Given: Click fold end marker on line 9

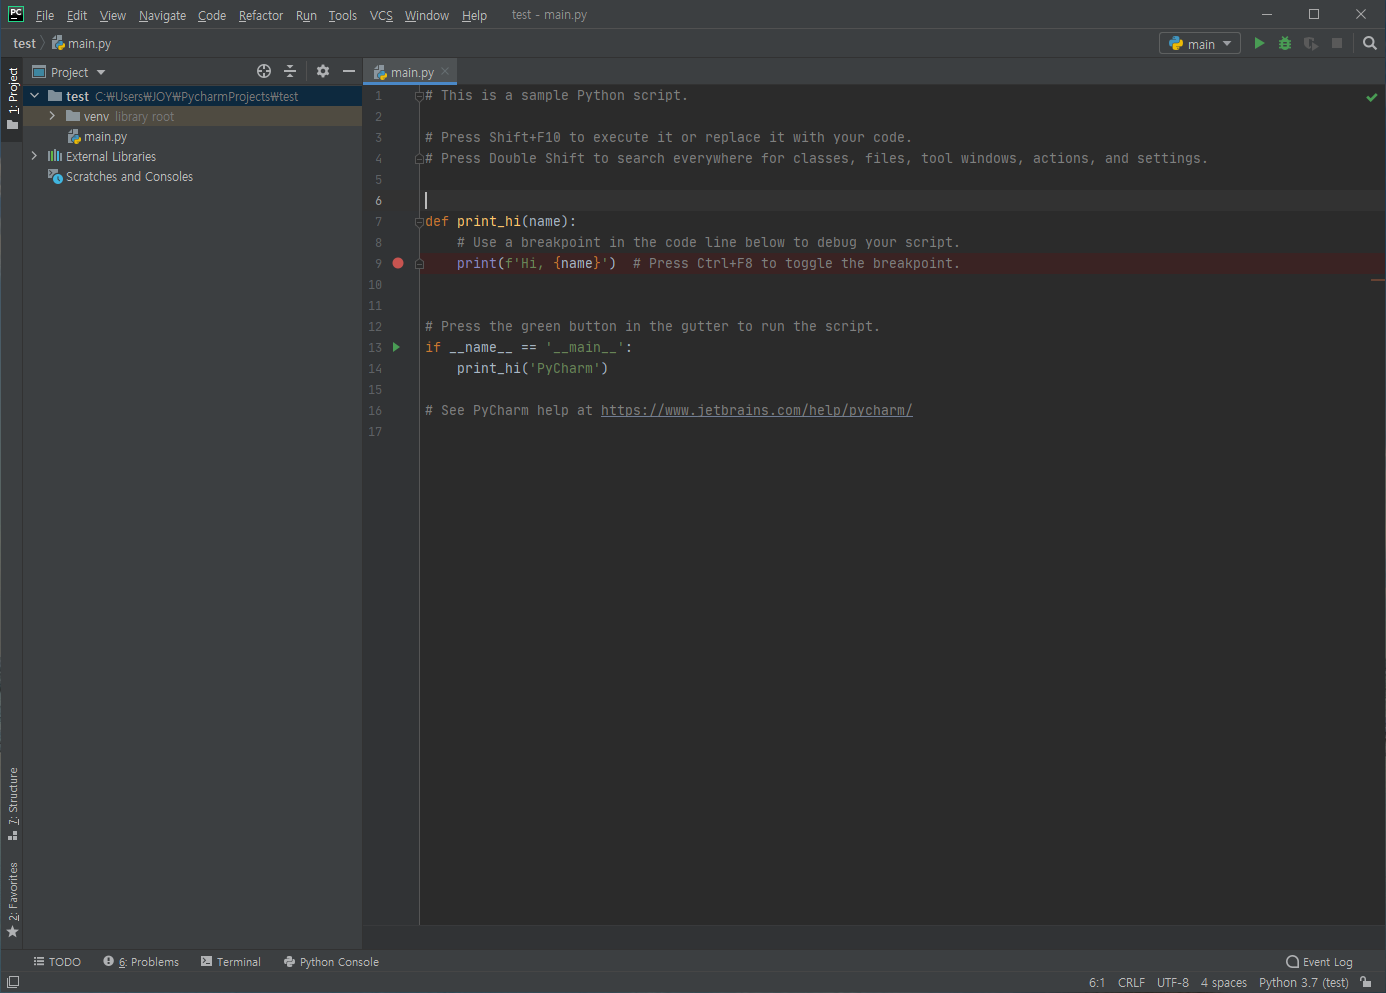Looking at the screenshot, I should pos(419,264).
